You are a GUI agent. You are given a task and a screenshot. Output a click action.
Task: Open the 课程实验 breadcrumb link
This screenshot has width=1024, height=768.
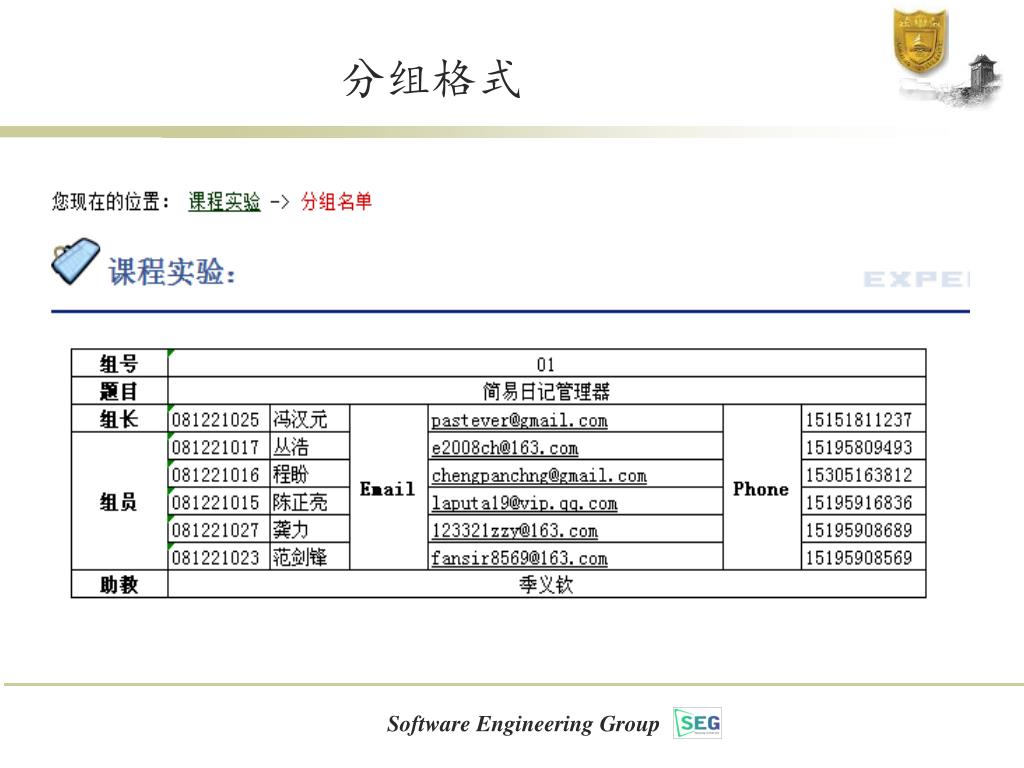tap(224, 201)
